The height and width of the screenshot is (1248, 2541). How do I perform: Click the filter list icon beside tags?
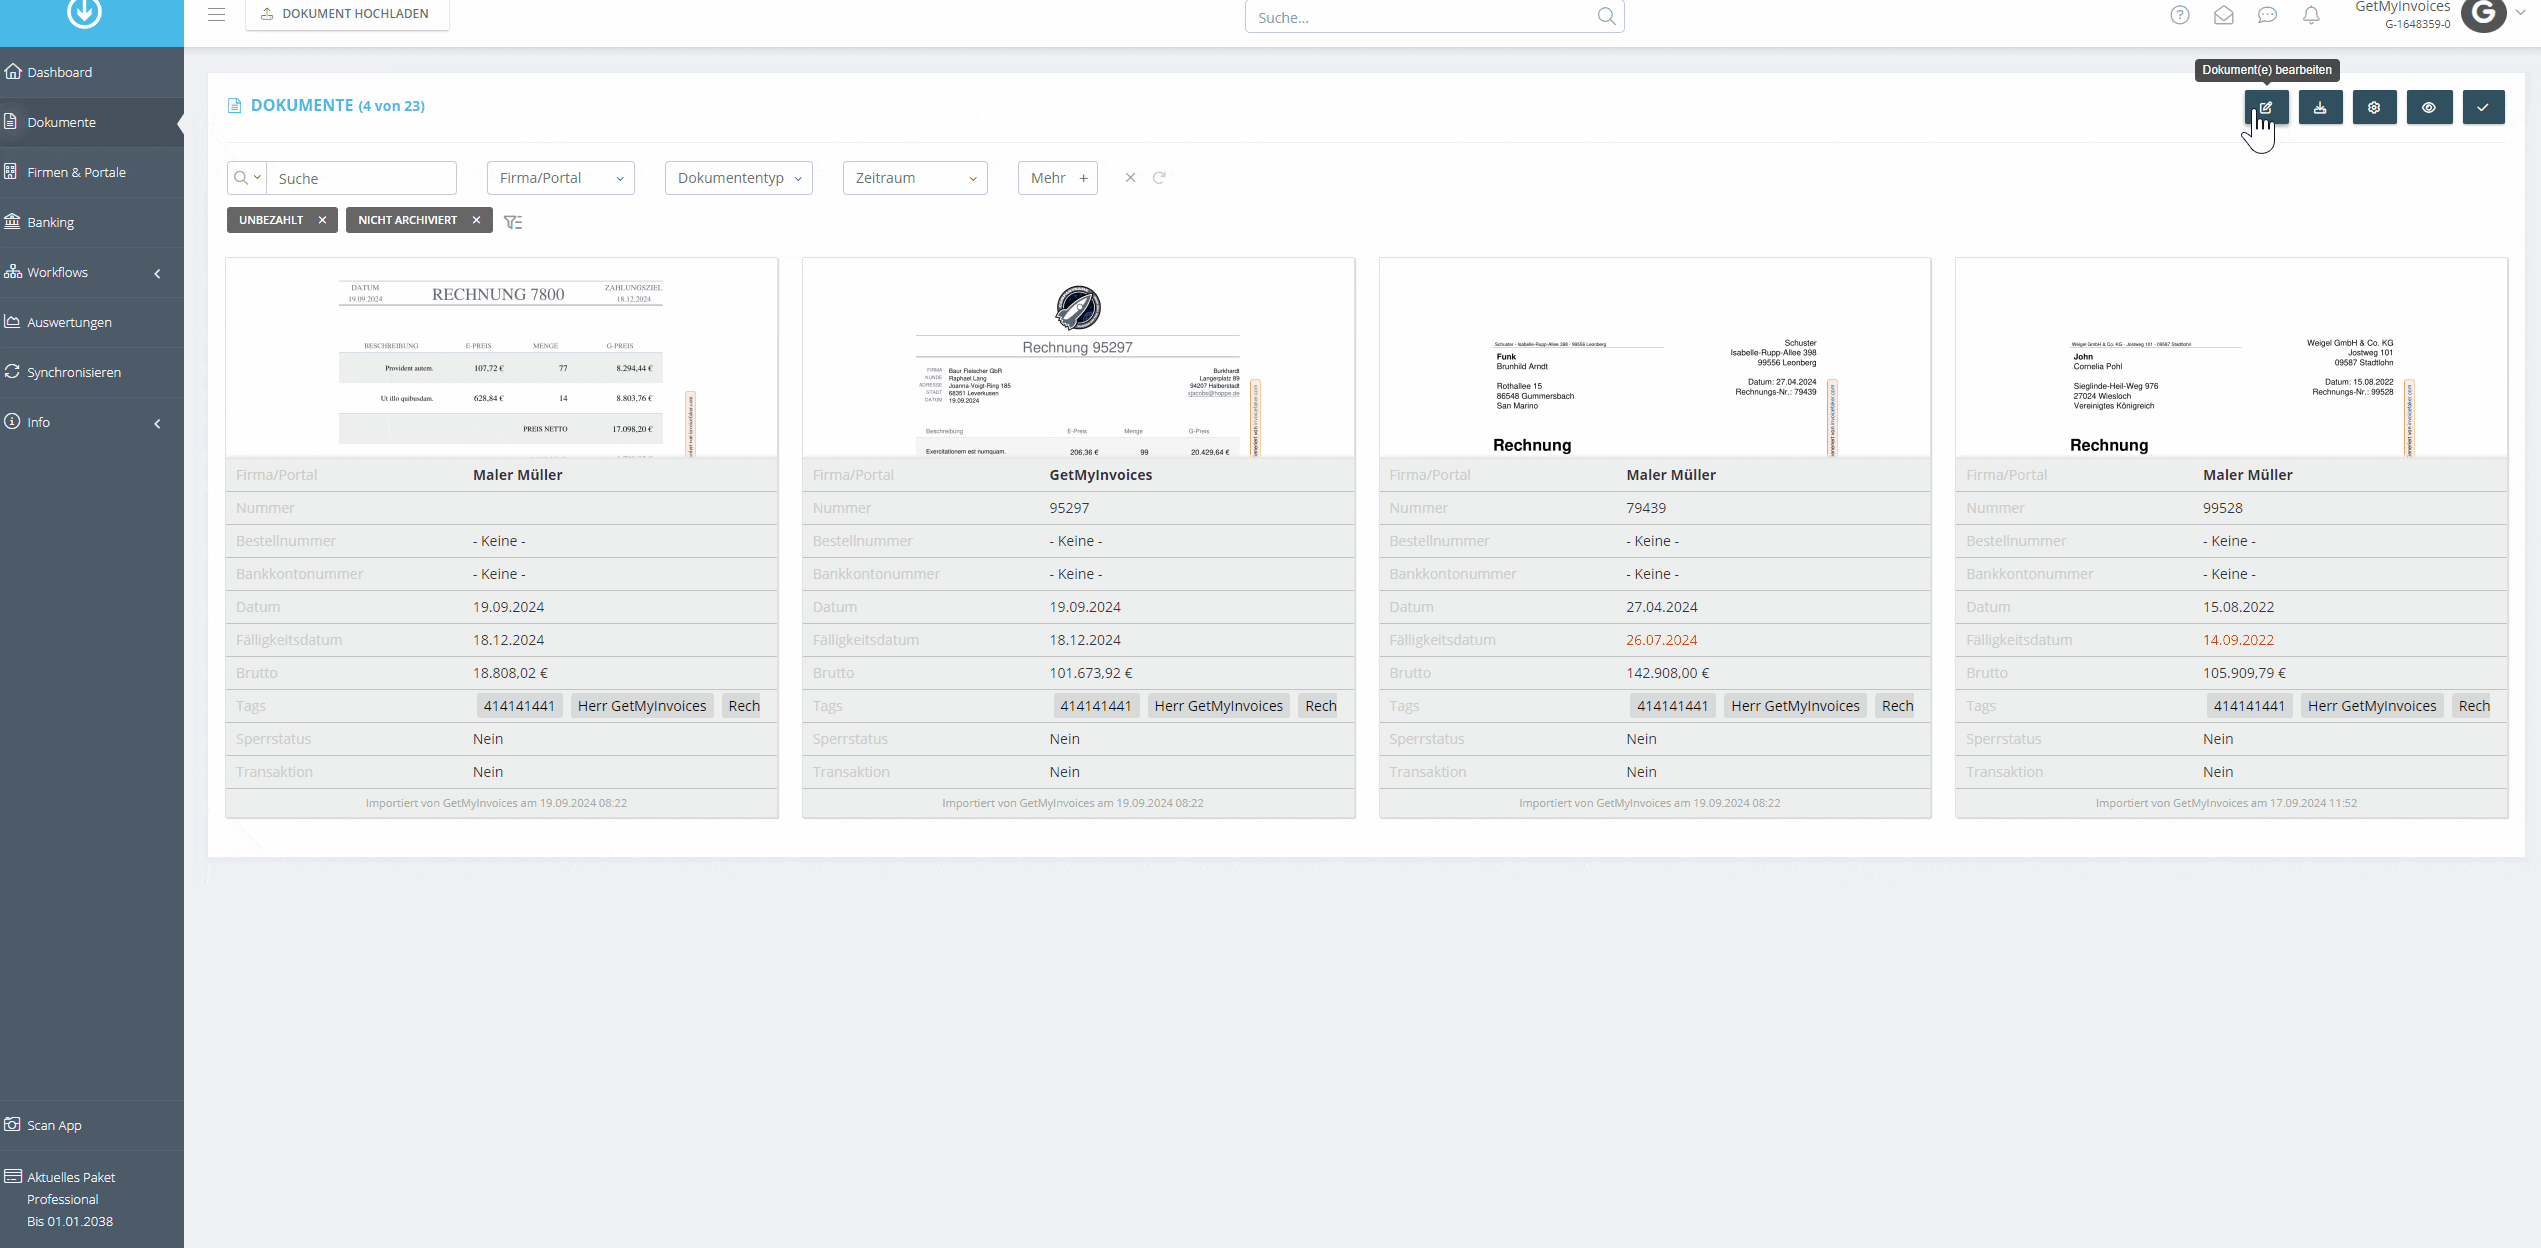pos(513,222)
